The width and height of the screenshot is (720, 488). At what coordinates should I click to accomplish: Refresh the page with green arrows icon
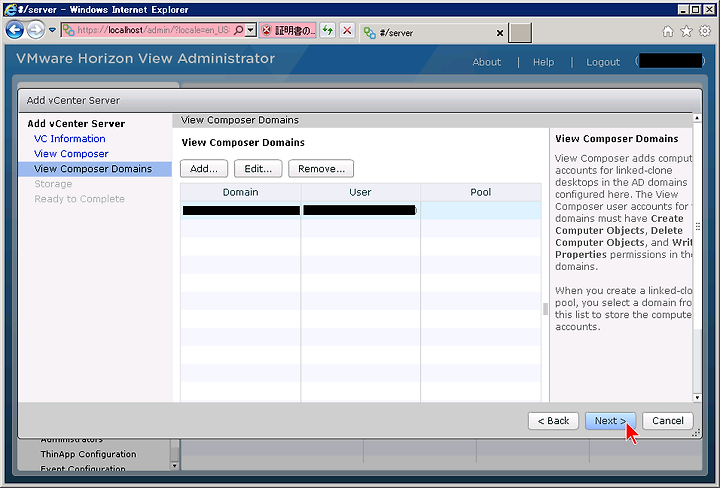coord(327,31)
